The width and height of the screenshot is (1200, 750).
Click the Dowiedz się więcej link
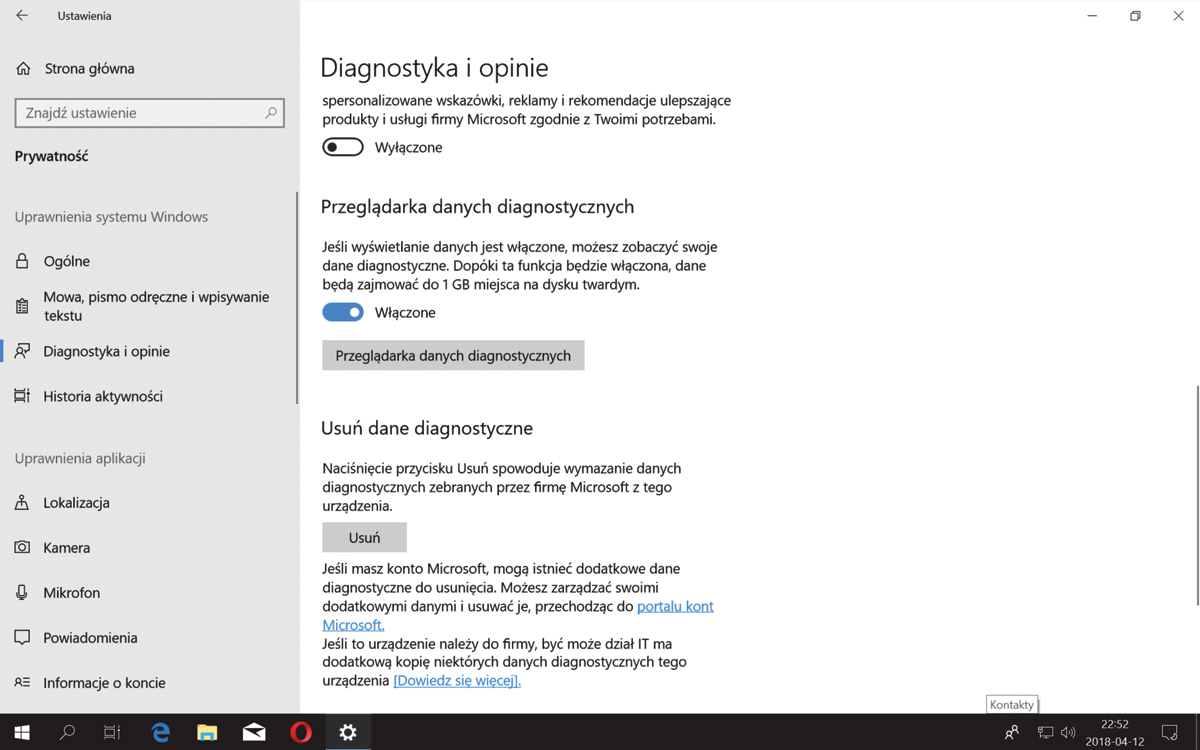click(x=457, y=681)
